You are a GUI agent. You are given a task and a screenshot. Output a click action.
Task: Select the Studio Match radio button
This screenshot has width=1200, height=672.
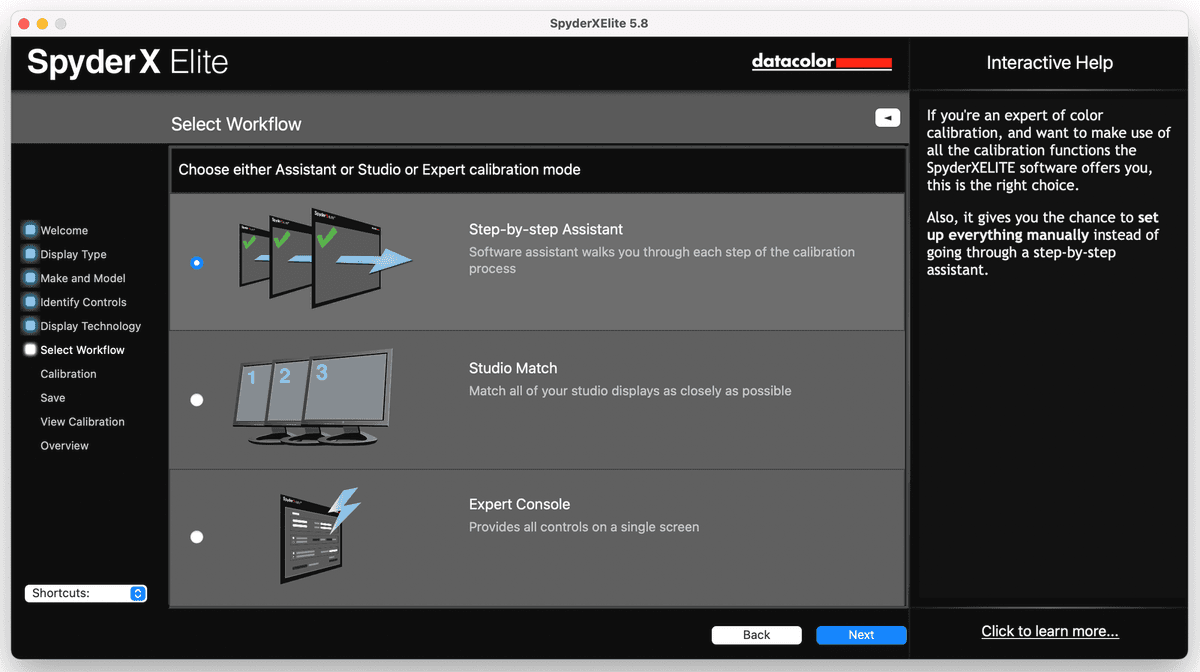coord(197,400)
